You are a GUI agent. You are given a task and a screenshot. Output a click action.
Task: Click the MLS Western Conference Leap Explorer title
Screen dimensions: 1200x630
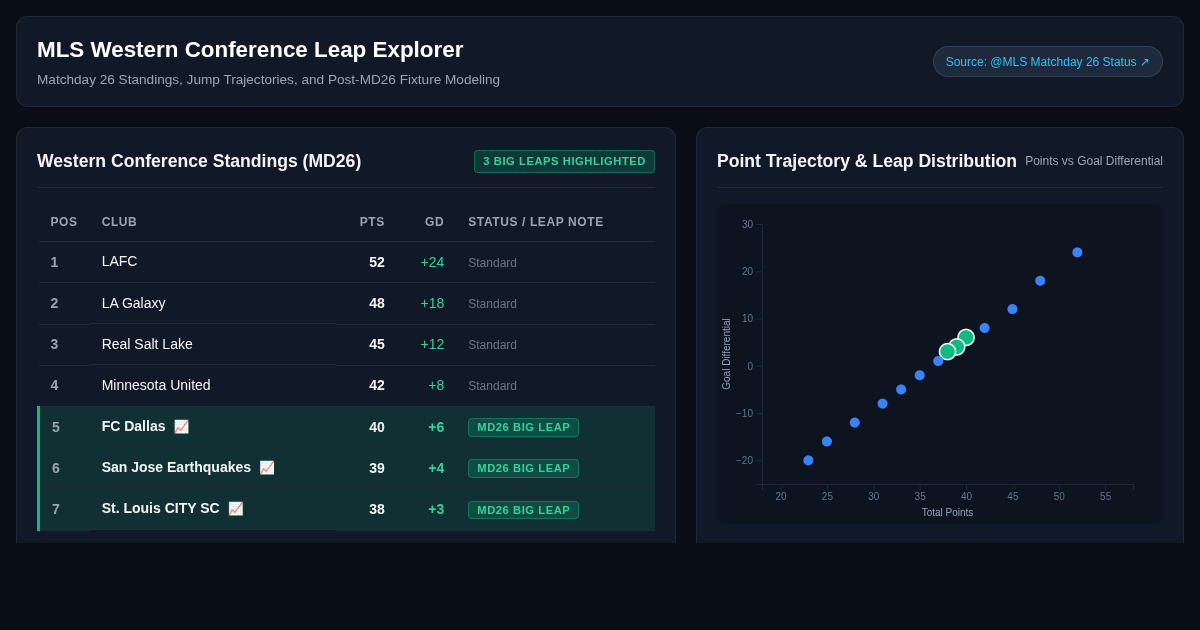point(250,50)
